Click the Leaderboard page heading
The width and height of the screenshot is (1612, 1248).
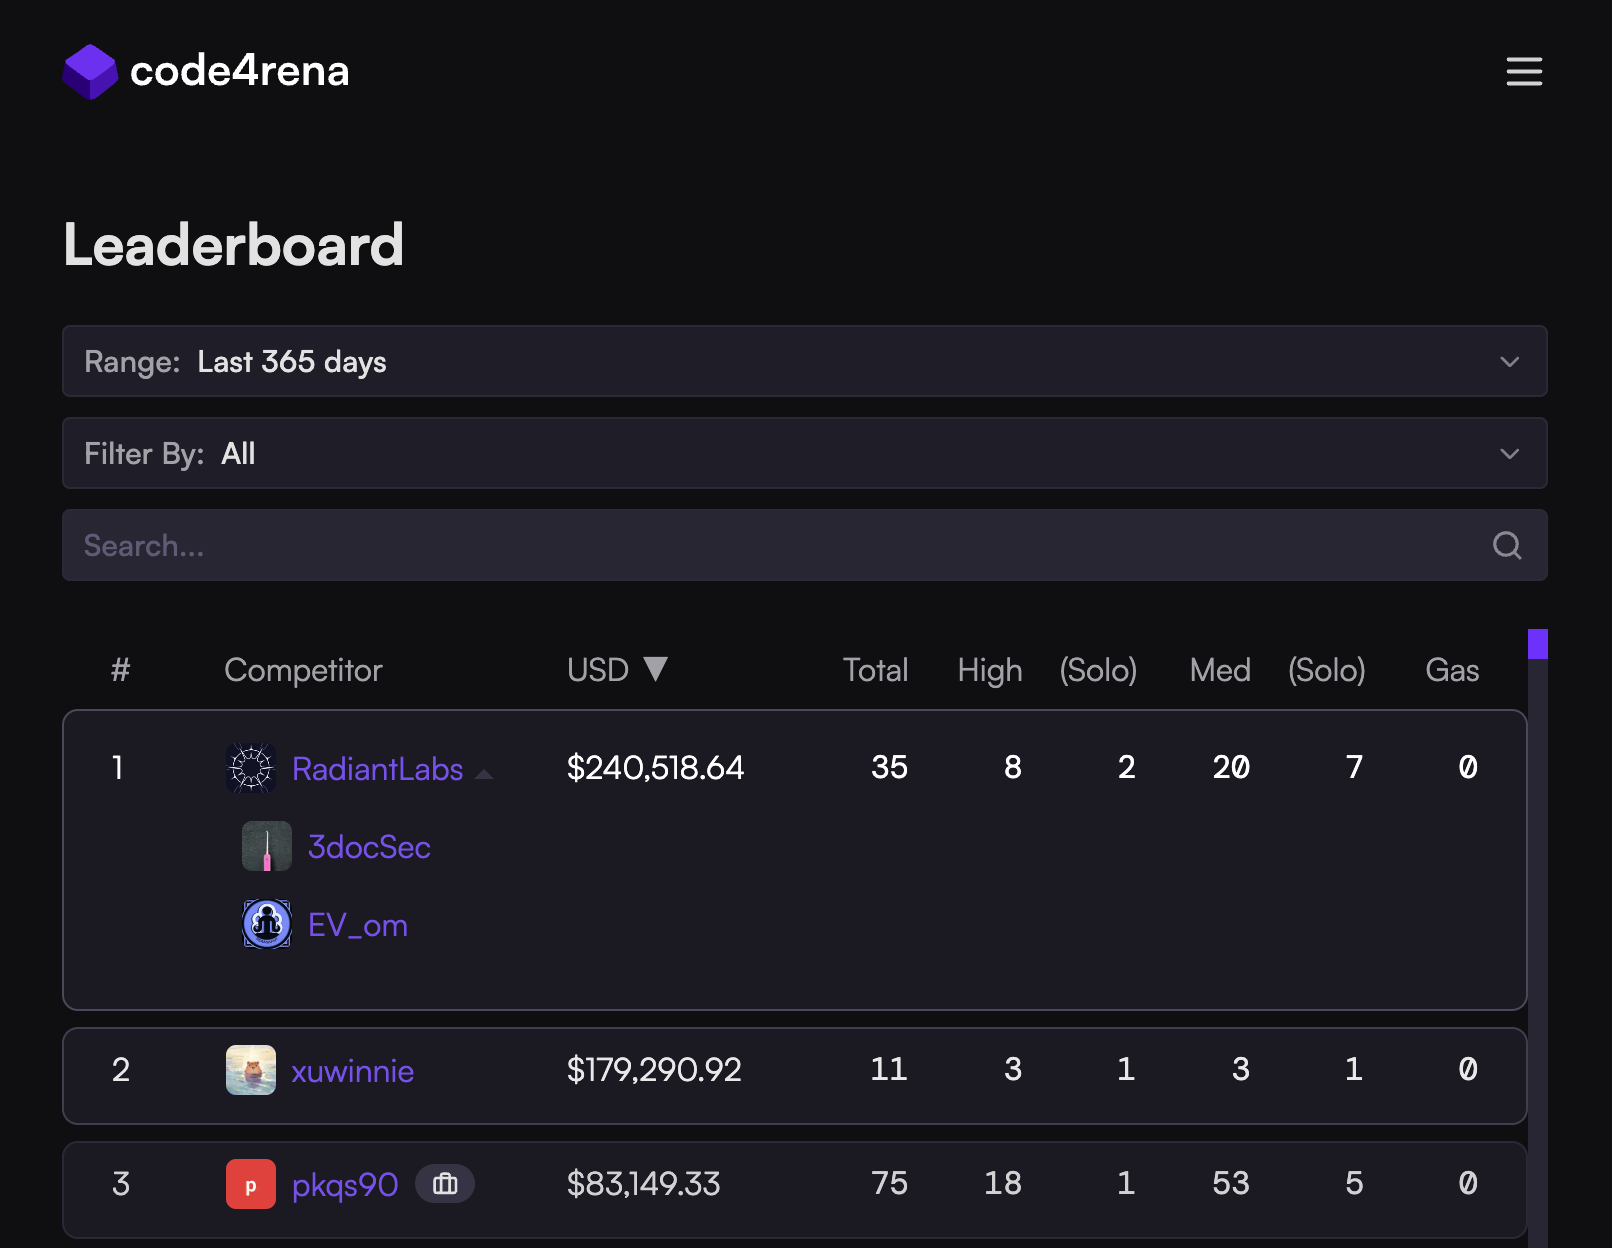point(234,245)
